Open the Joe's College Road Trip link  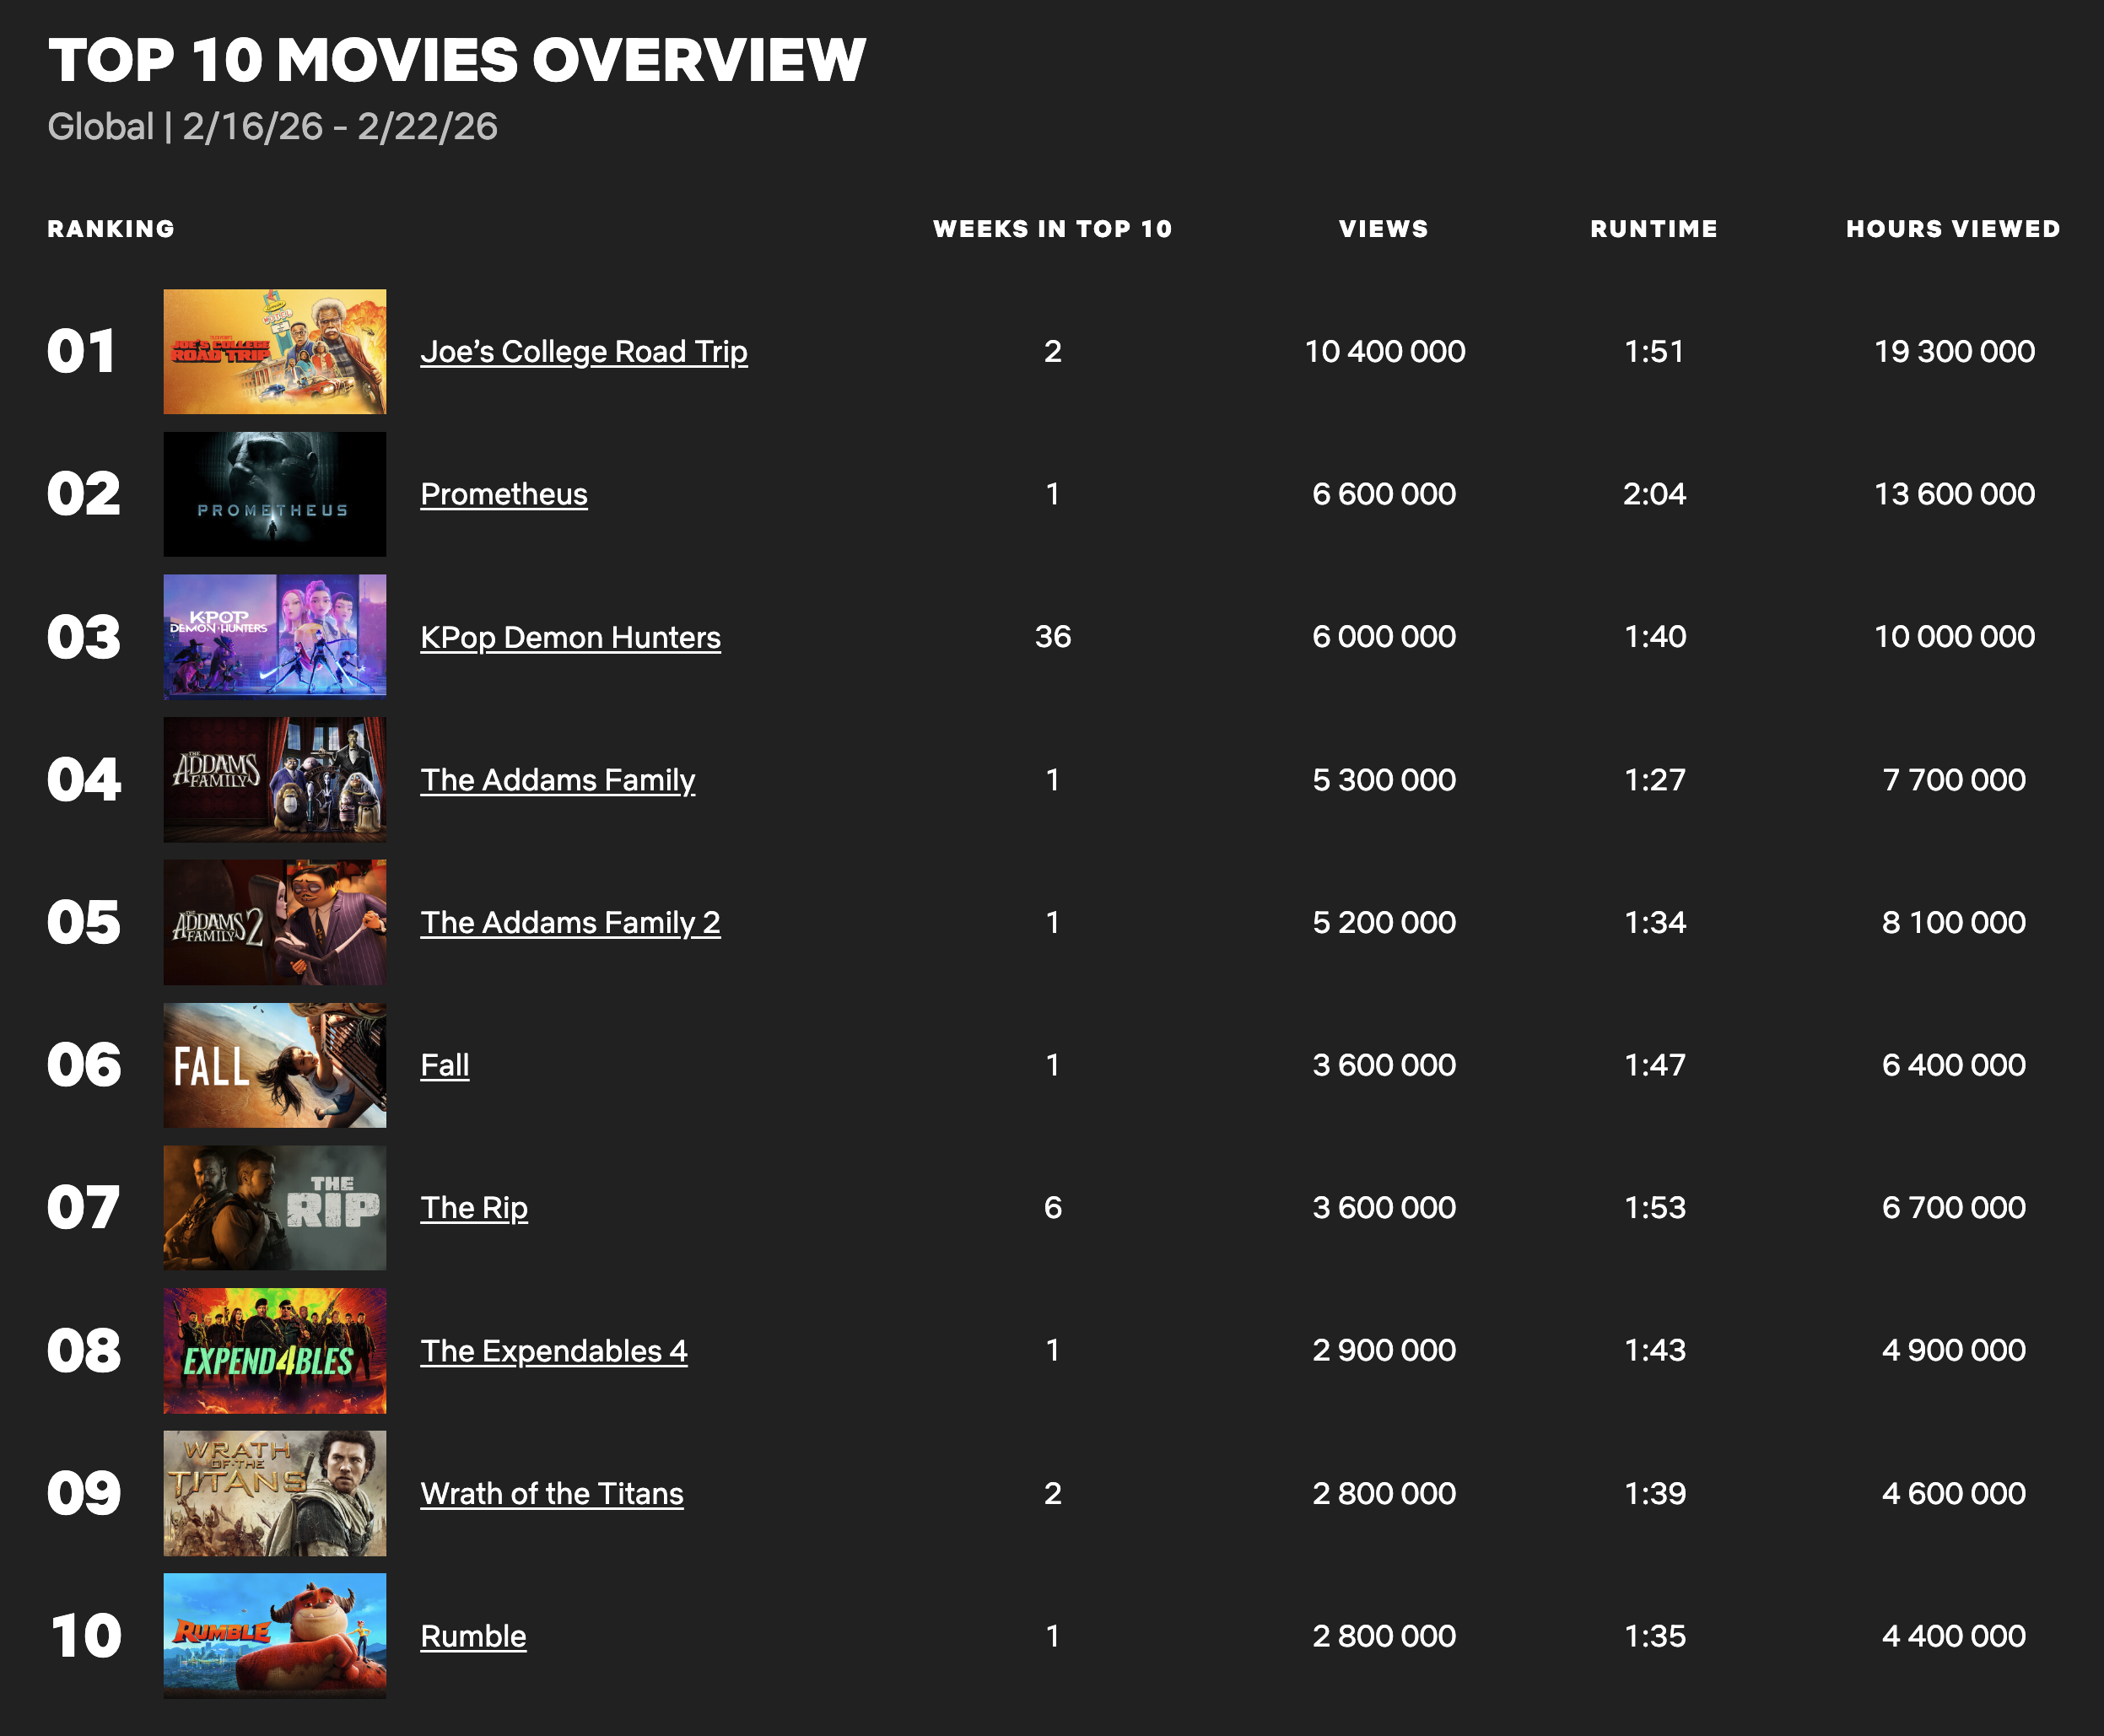coord(584,351)
